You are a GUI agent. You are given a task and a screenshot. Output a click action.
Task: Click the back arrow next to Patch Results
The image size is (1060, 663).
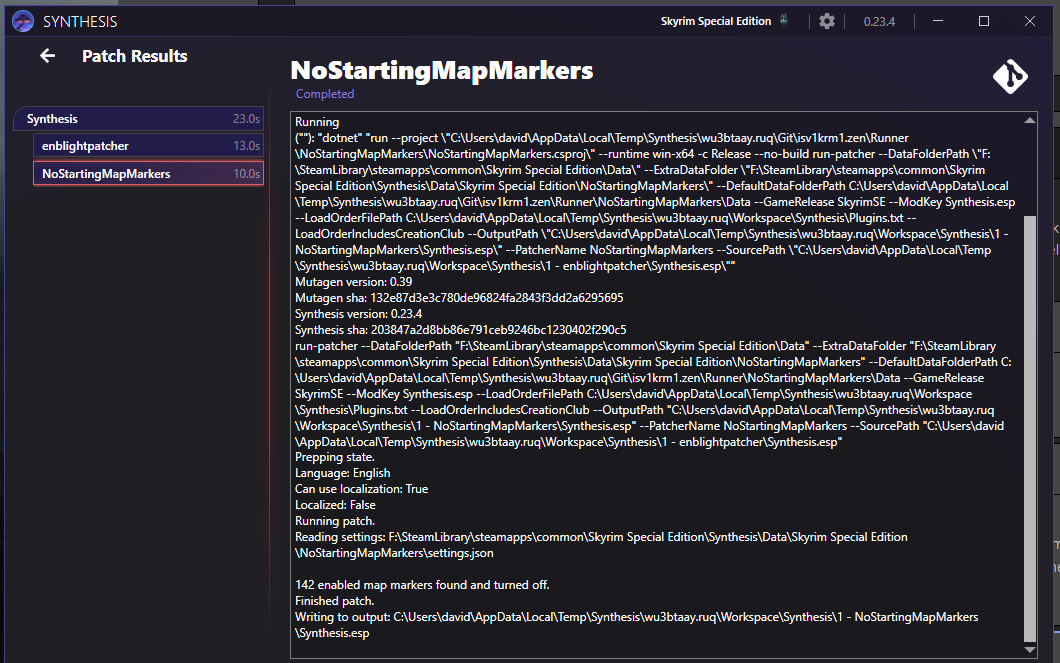coord(47,55)
